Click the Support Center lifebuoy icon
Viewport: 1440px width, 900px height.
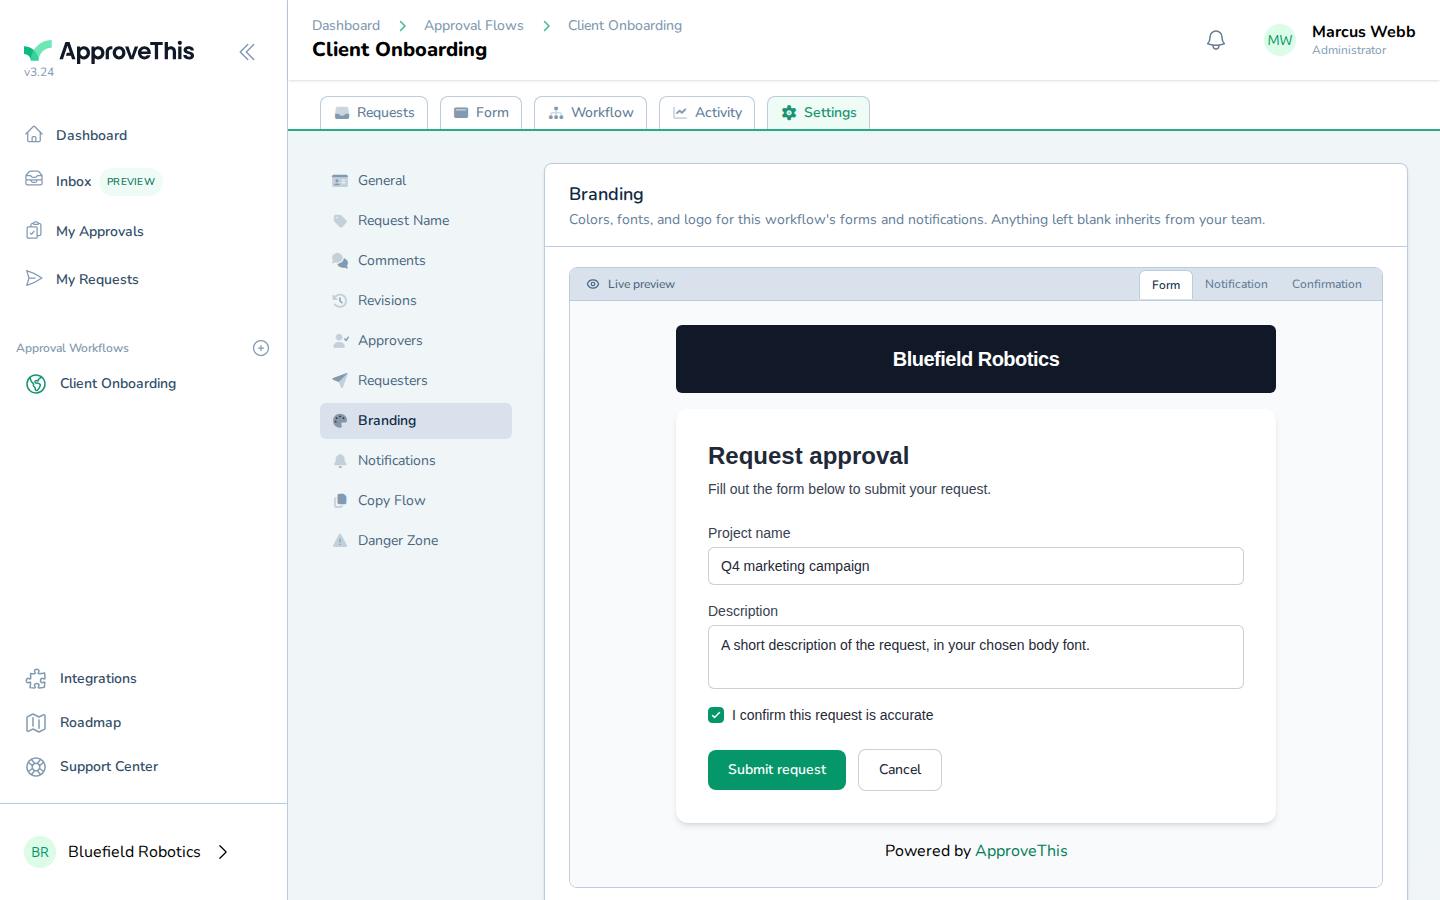(x=36, y=767)
